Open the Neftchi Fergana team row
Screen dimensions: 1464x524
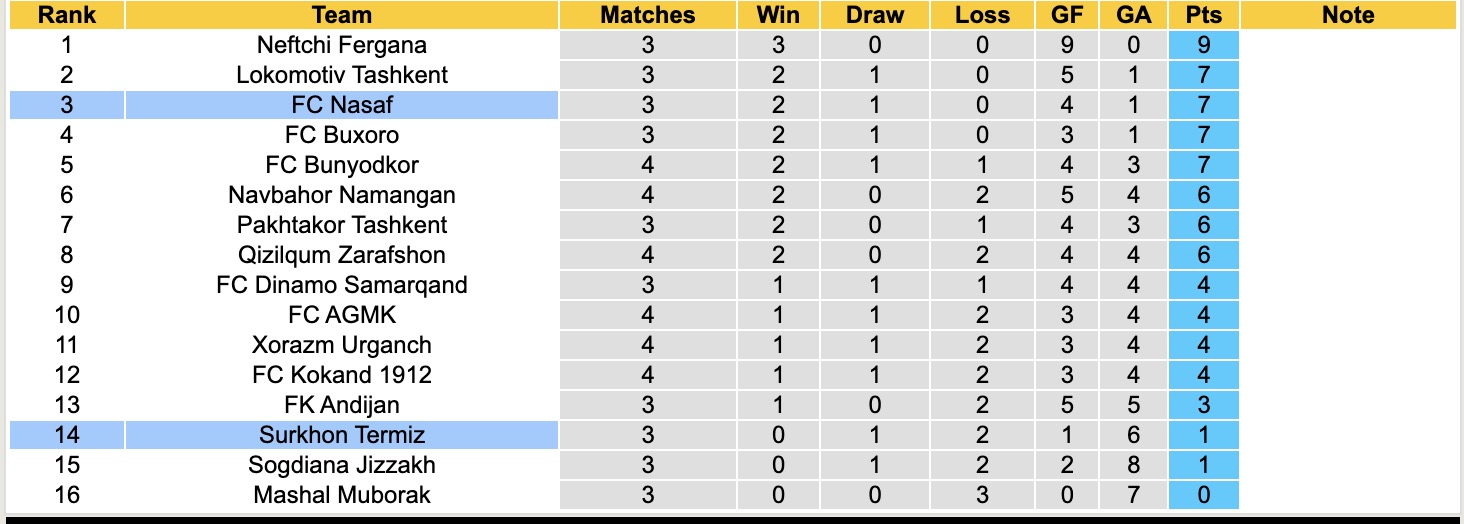(x=342, y=45)
